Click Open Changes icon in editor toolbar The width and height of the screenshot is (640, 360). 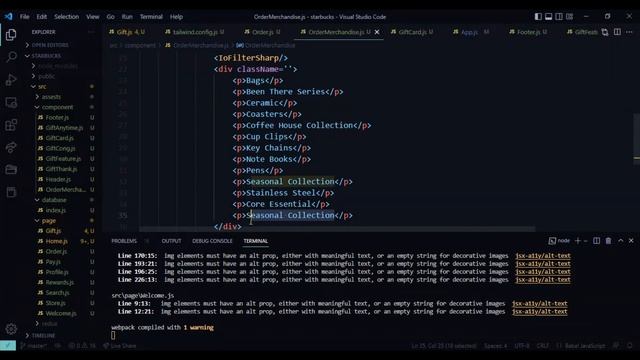click(x=605, y=32)
